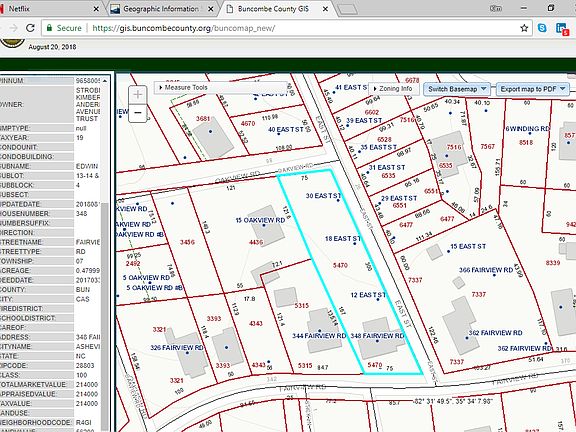The width and height of the screenshot is (576, 432).
Task: Click the green Secure padlock icon
Action: [49, 28]
